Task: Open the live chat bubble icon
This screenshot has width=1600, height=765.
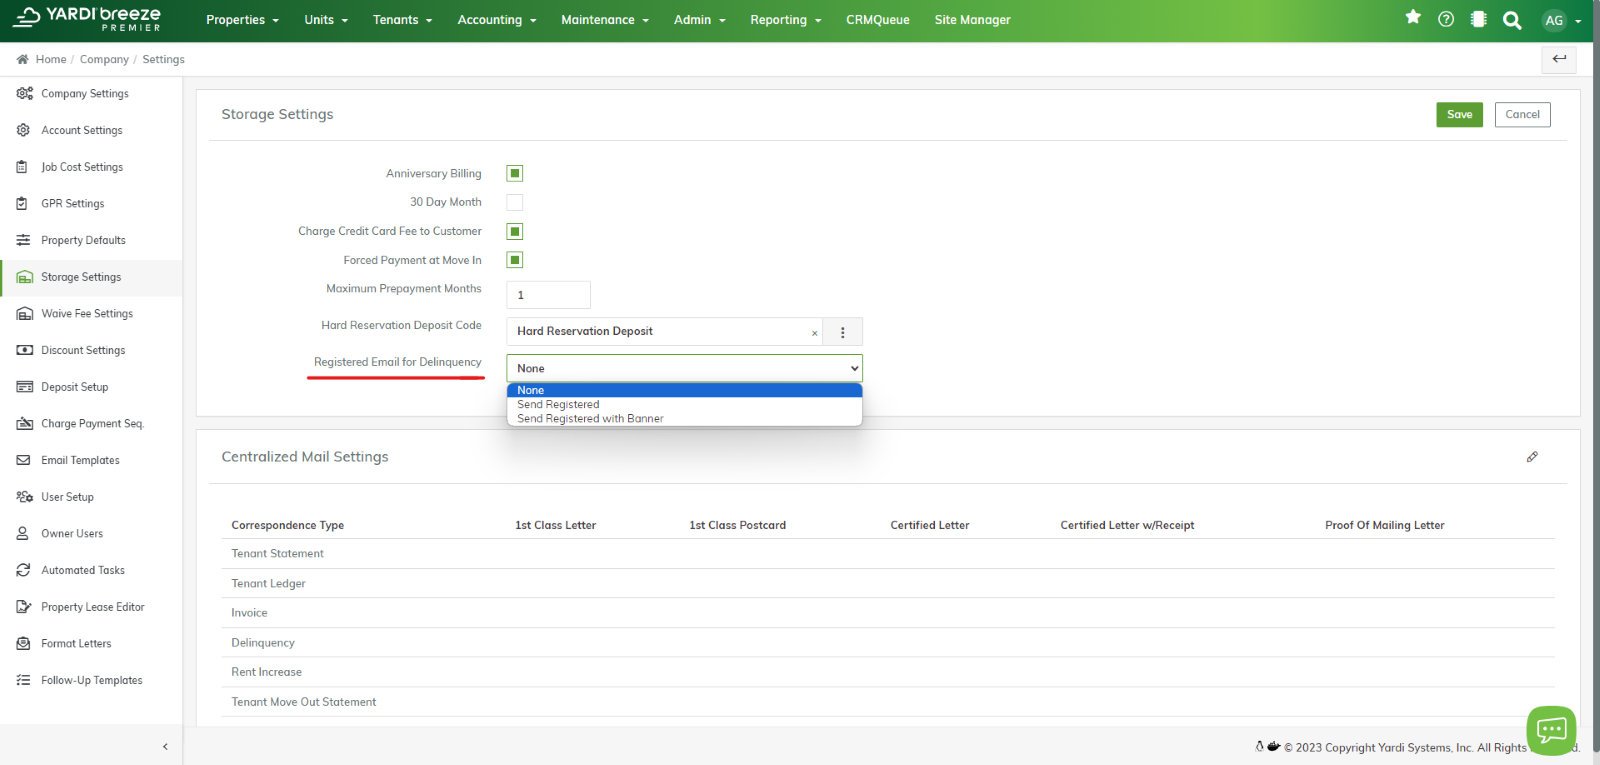Action: click(x=1551, y=730)
